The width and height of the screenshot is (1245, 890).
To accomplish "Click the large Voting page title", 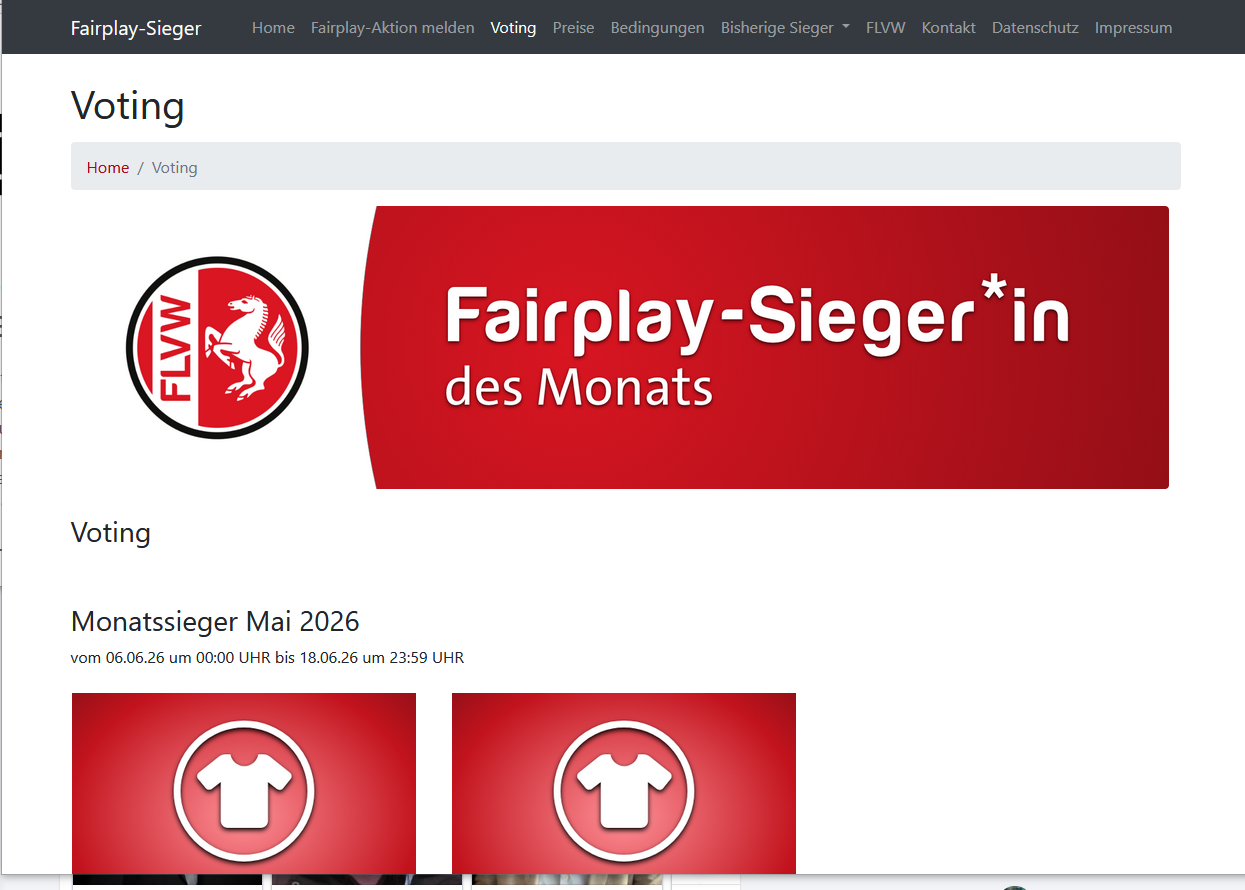I will coord(128,106).
